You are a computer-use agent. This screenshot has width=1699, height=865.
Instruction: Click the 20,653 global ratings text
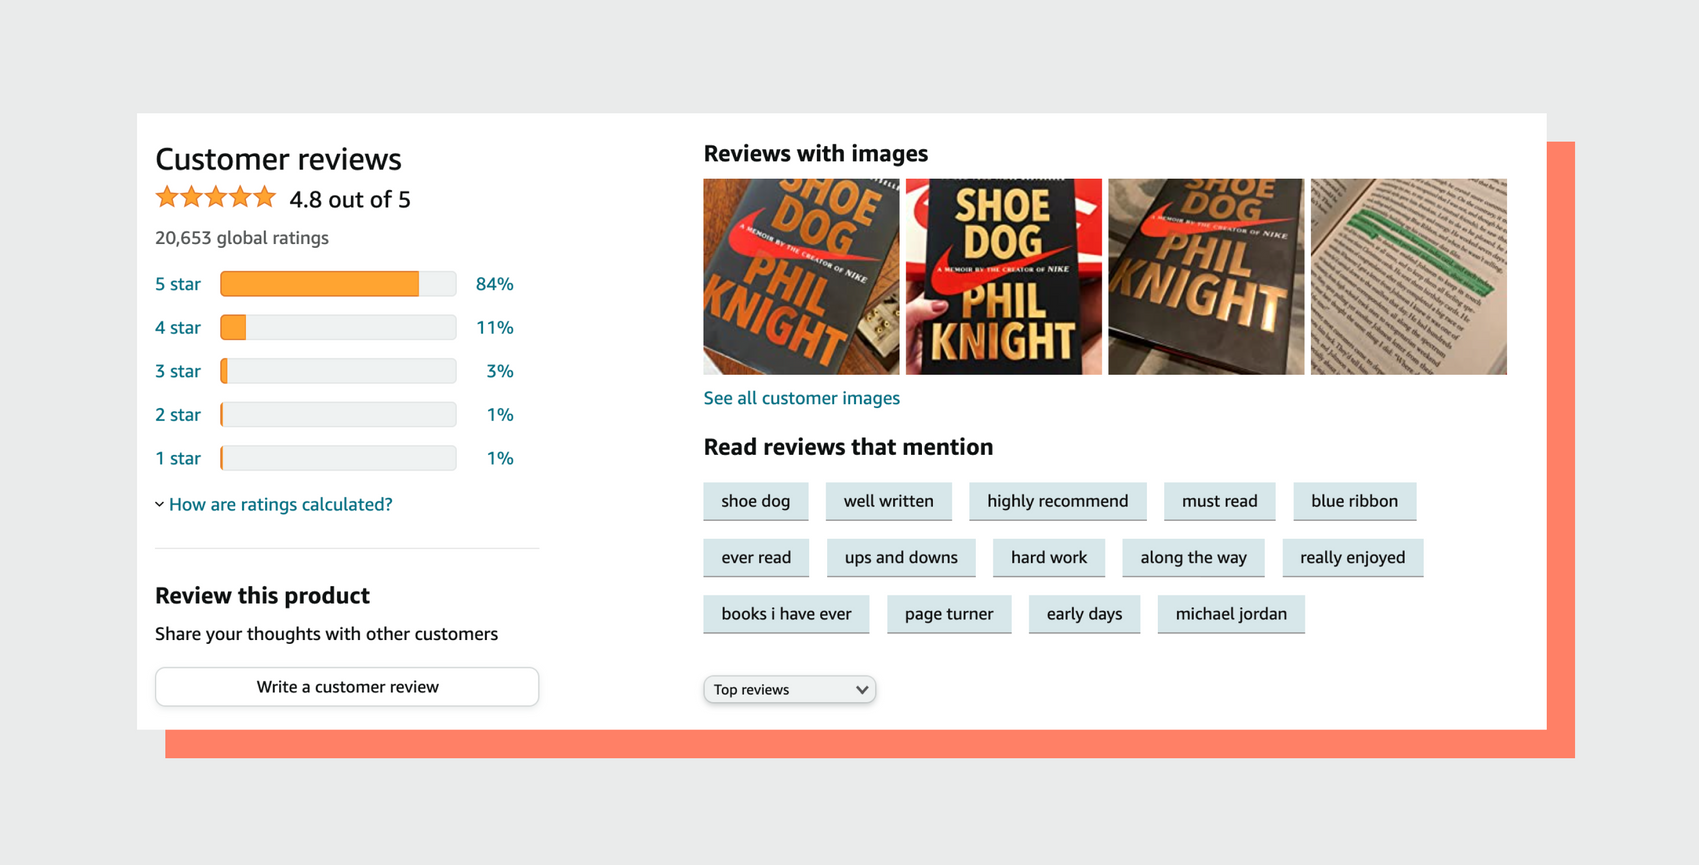242,238
